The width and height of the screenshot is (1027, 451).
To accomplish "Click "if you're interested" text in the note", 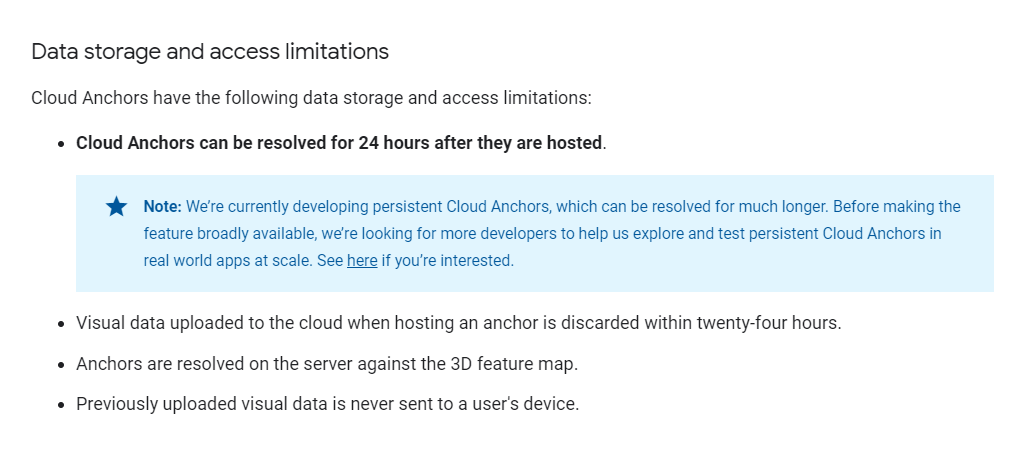I will pos(447,261).
